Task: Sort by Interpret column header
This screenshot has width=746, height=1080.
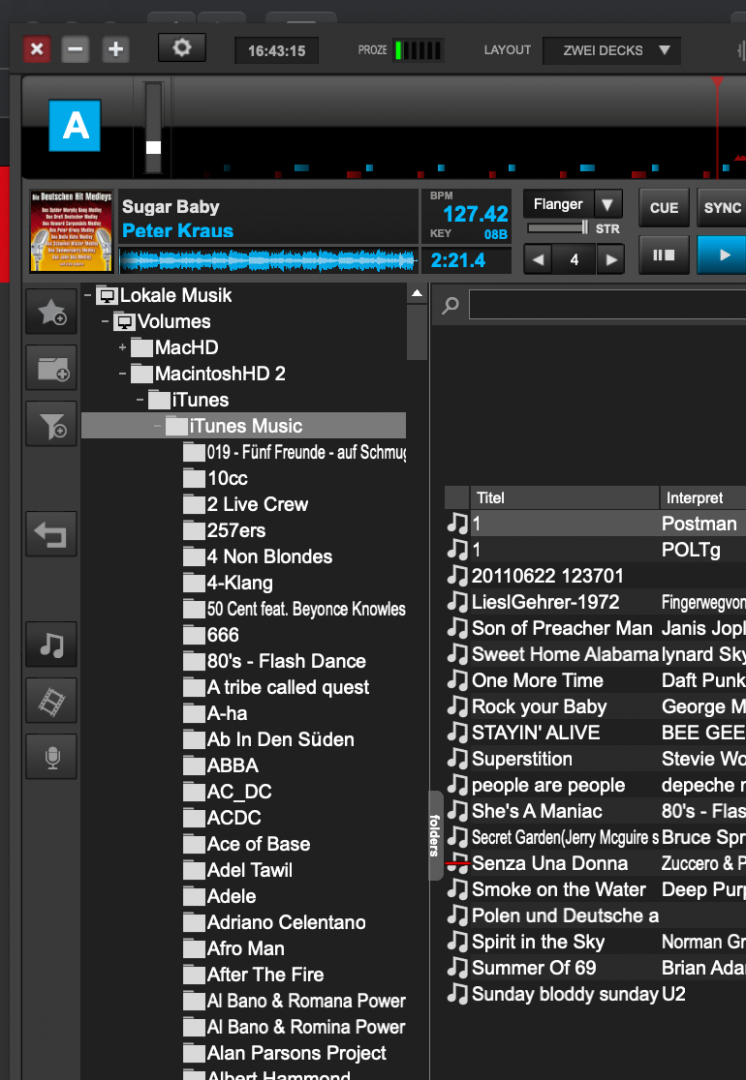Action: click(x=703, y=497)
